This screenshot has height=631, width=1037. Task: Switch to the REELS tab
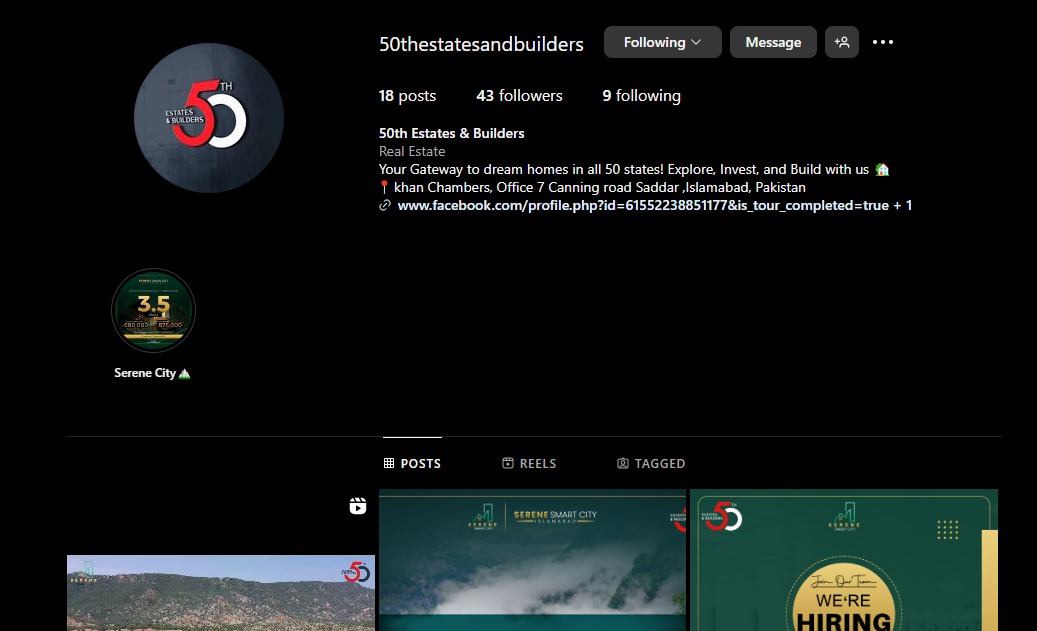529,464
